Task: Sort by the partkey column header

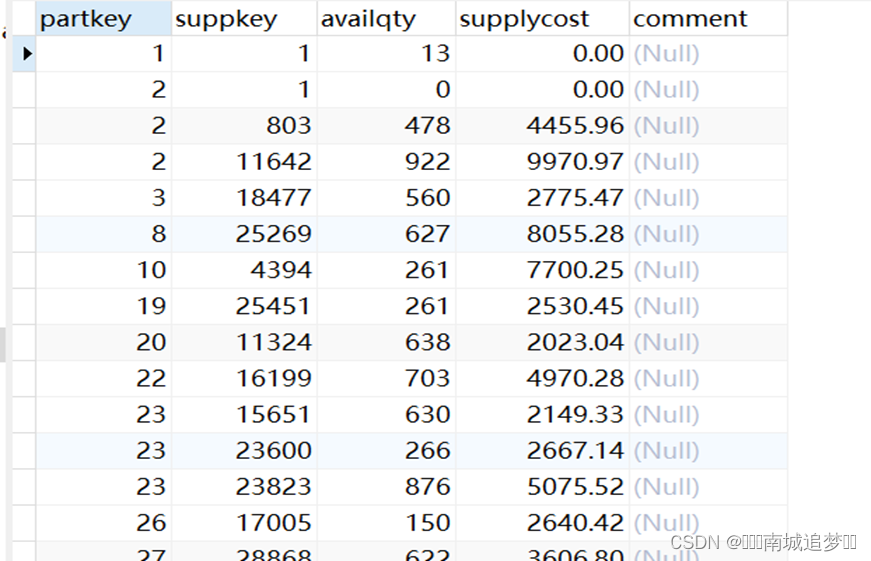Action: [x=103, y=19]
